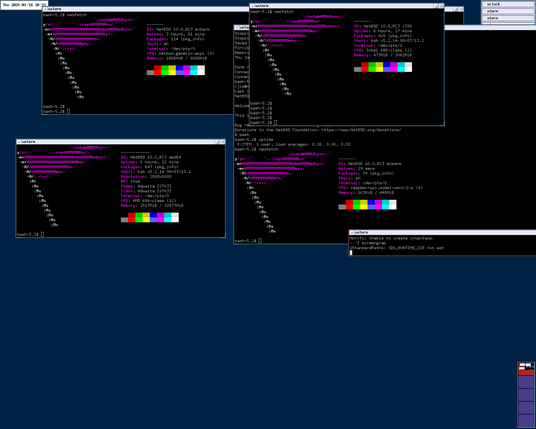Open title menu icon of raspberrypi xterm window
The width and height of the screenshot is (536, 429).
237,27
